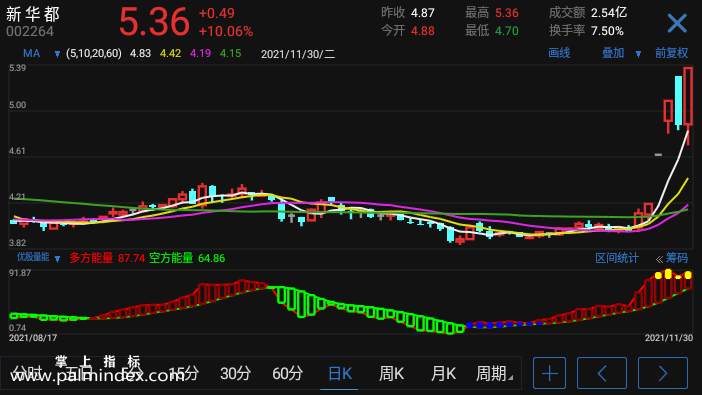This screenshot has height=395, width=702.
Task: Select the 月K tab
Action: click(443, 373)
